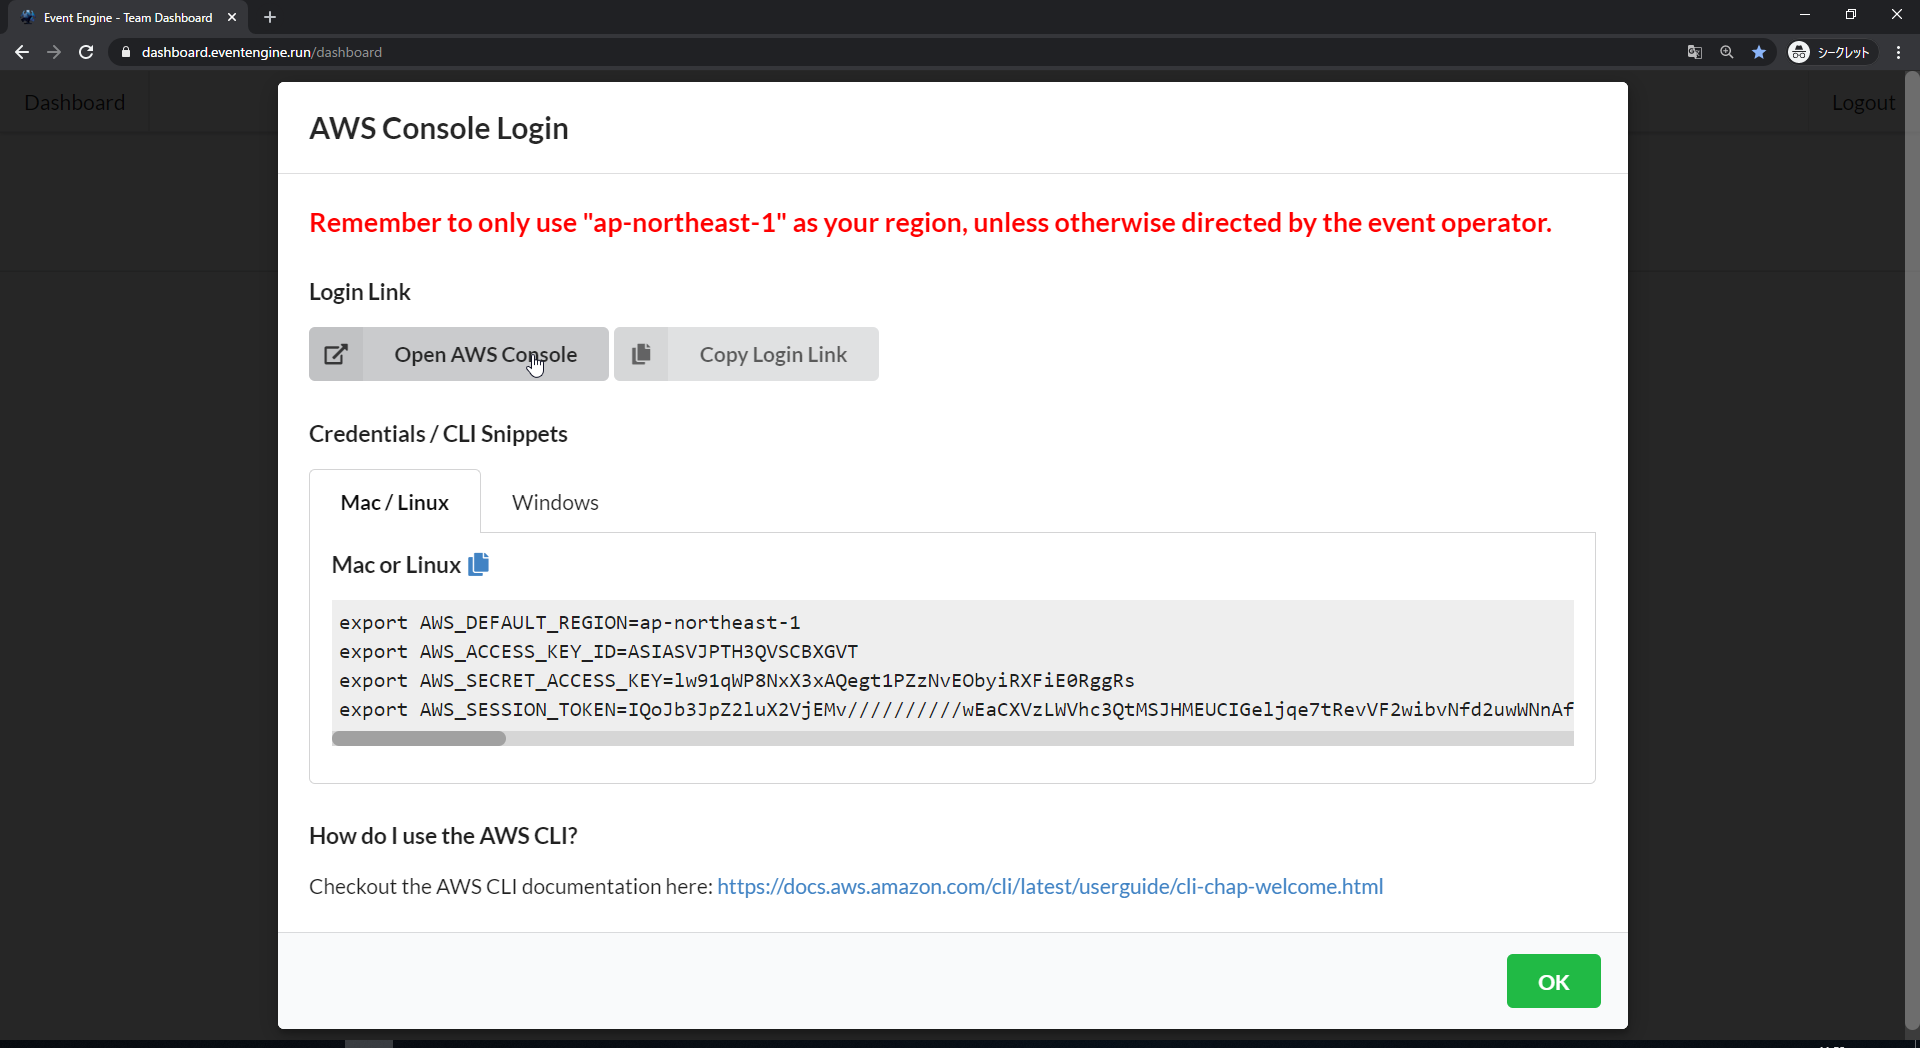Click the Login Link heading
This screenshot has width=1920, height=1048.
click(359, 291)
